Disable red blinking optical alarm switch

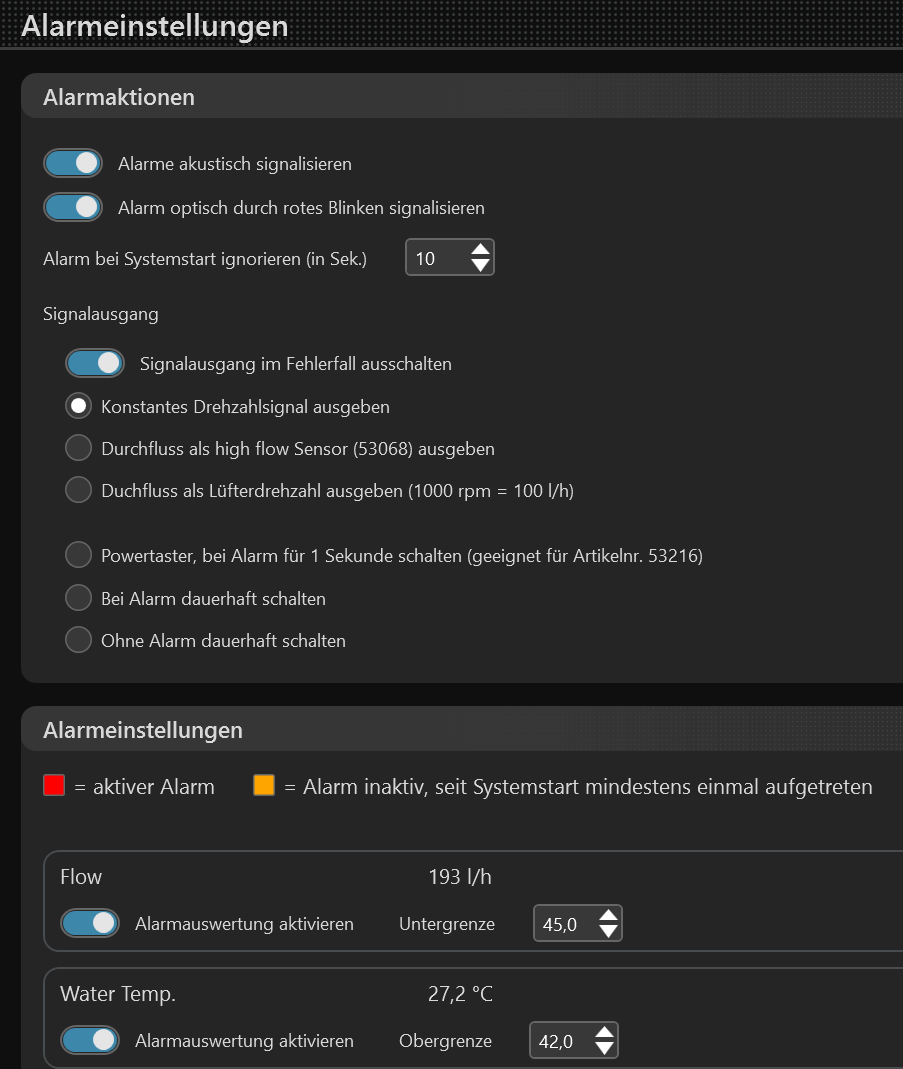pyautogui.click(x=73, y=207)
